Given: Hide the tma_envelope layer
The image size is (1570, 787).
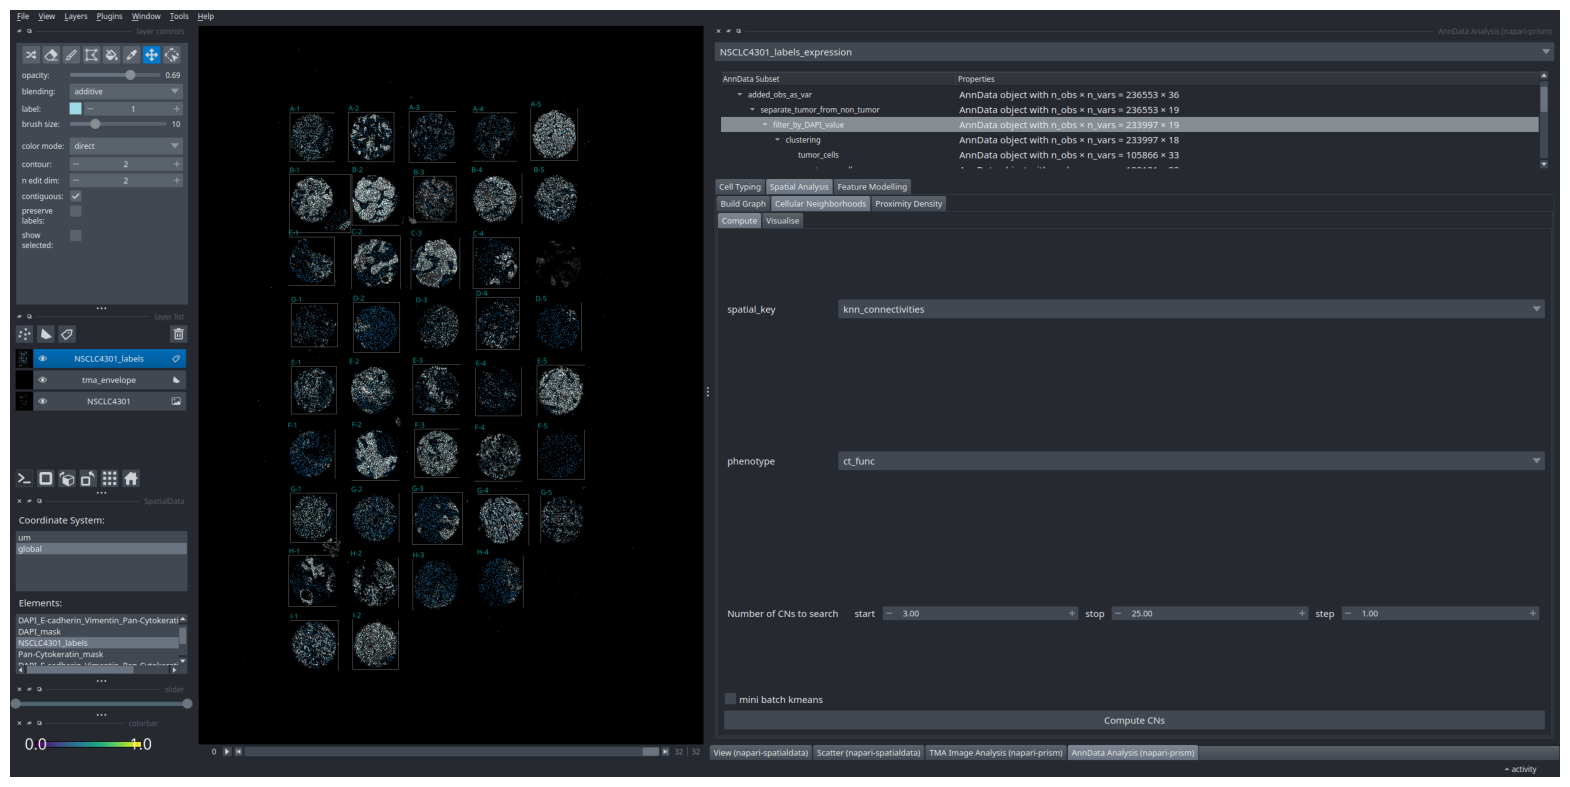Looking at the screenshot, I should coord(42,380).
